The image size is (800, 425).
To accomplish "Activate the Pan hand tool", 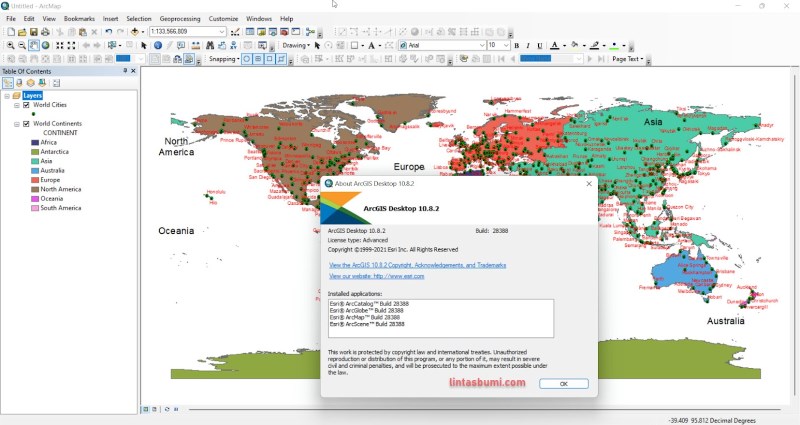I will point(34,45).
